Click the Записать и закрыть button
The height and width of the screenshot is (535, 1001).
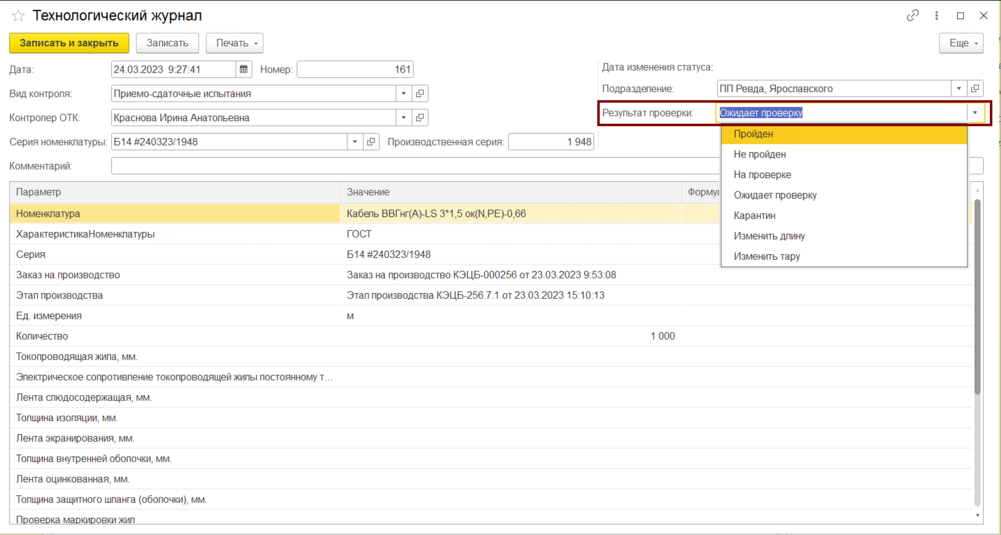click(x=69, y=43)
